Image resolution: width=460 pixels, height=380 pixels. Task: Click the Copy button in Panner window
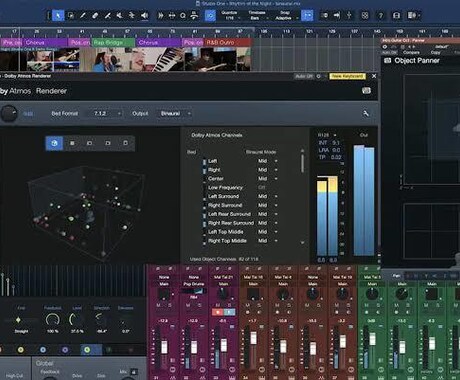[435, 52]
